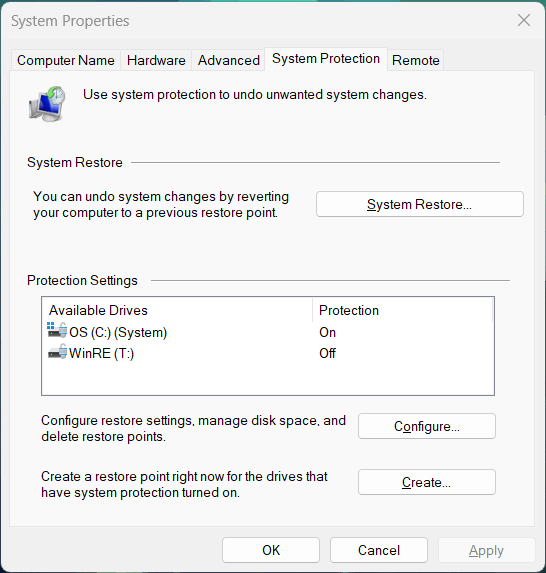The image size is (546, 573).
Task: Go to the Advanced tab
Action: [x=229, y=60]
